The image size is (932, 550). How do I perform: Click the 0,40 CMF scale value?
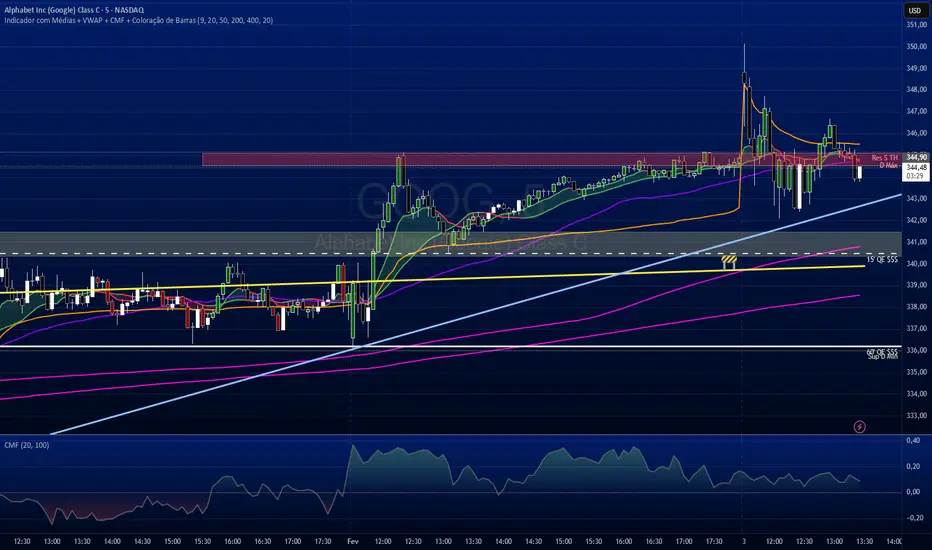click(x=913, y=441)
